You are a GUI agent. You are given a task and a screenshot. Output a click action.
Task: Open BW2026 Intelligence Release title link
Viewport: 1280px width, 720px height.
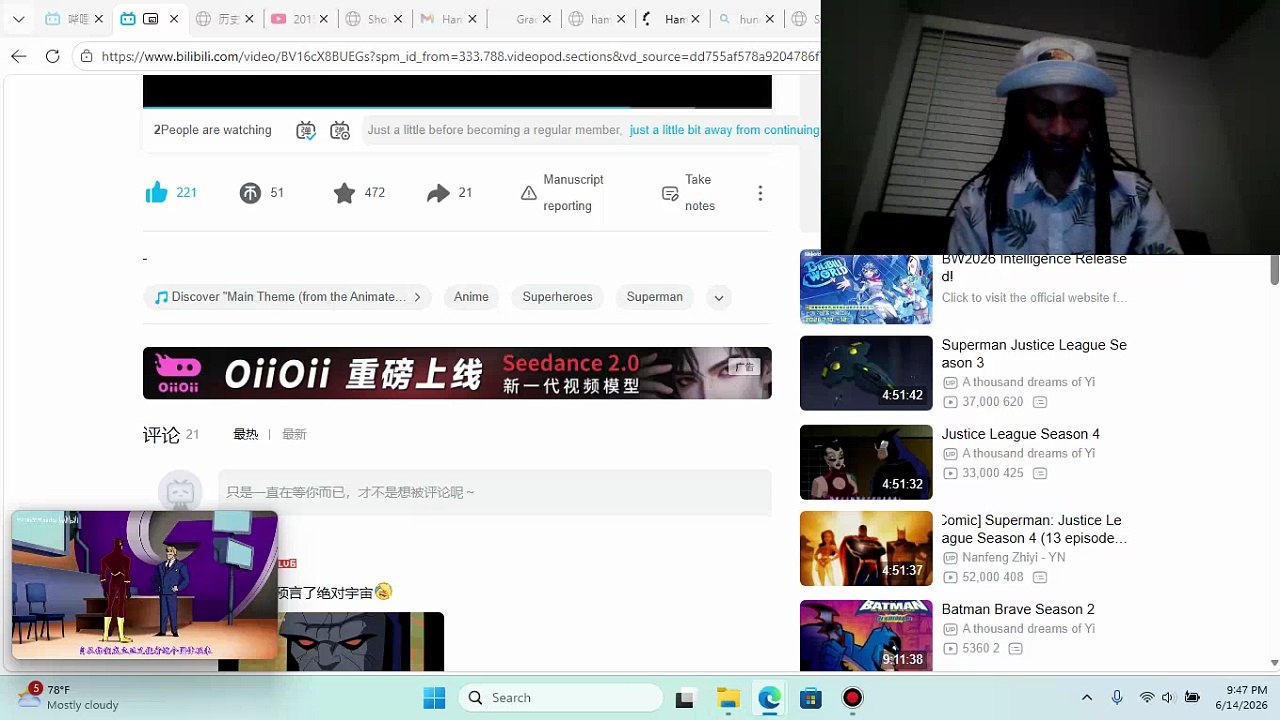point(1034,267)
